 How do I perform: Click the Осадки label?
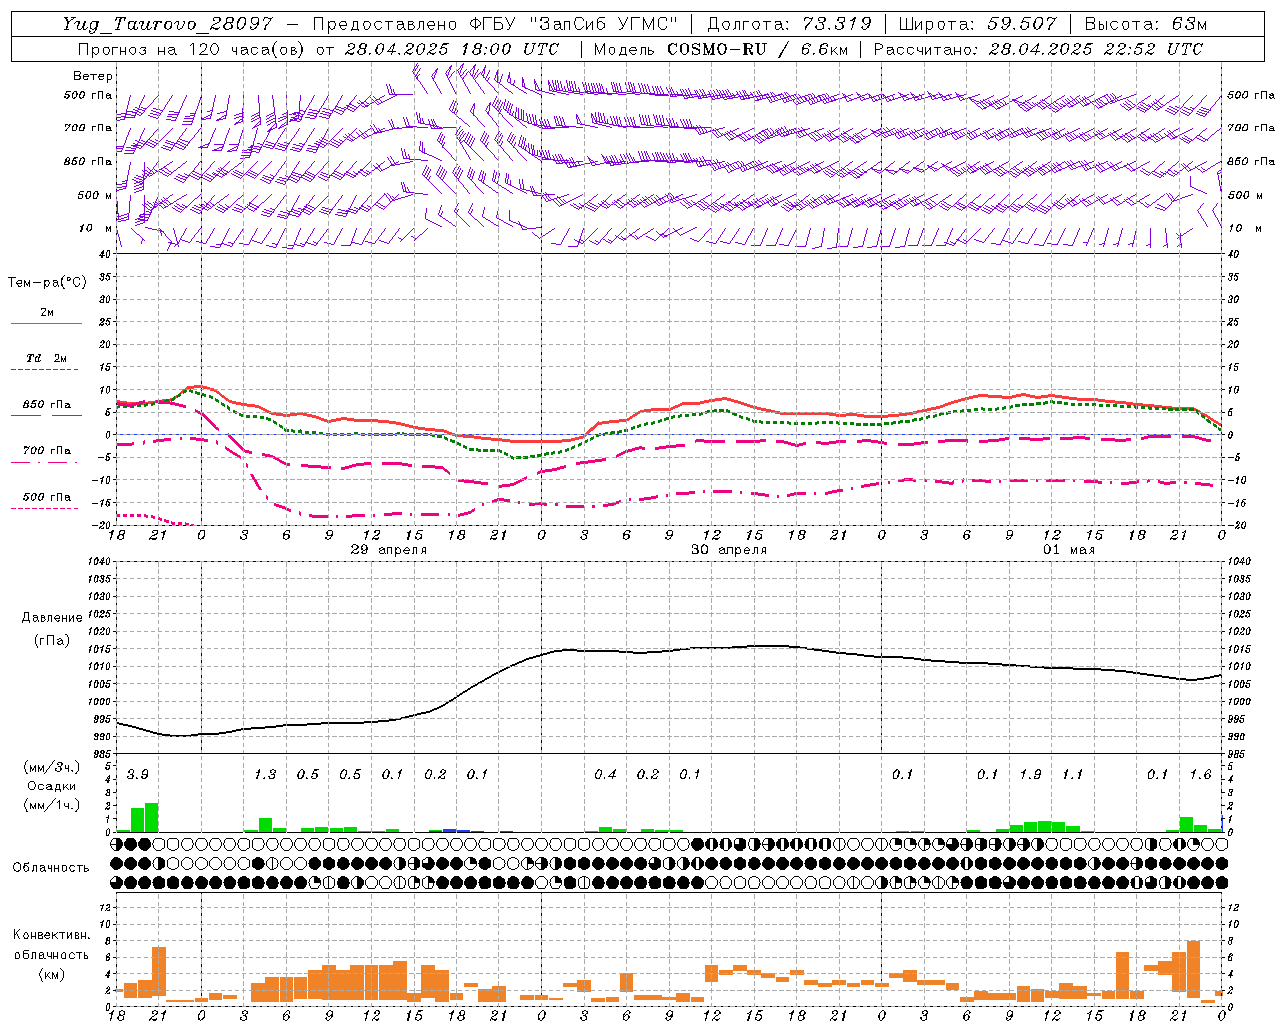click(x=51, y=786)
